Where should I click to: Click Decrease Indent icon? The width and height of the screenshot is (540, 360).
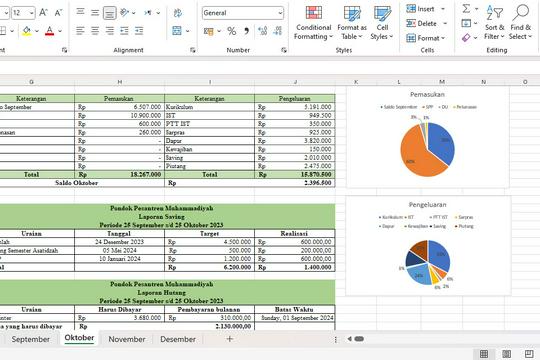click(124, 31)
